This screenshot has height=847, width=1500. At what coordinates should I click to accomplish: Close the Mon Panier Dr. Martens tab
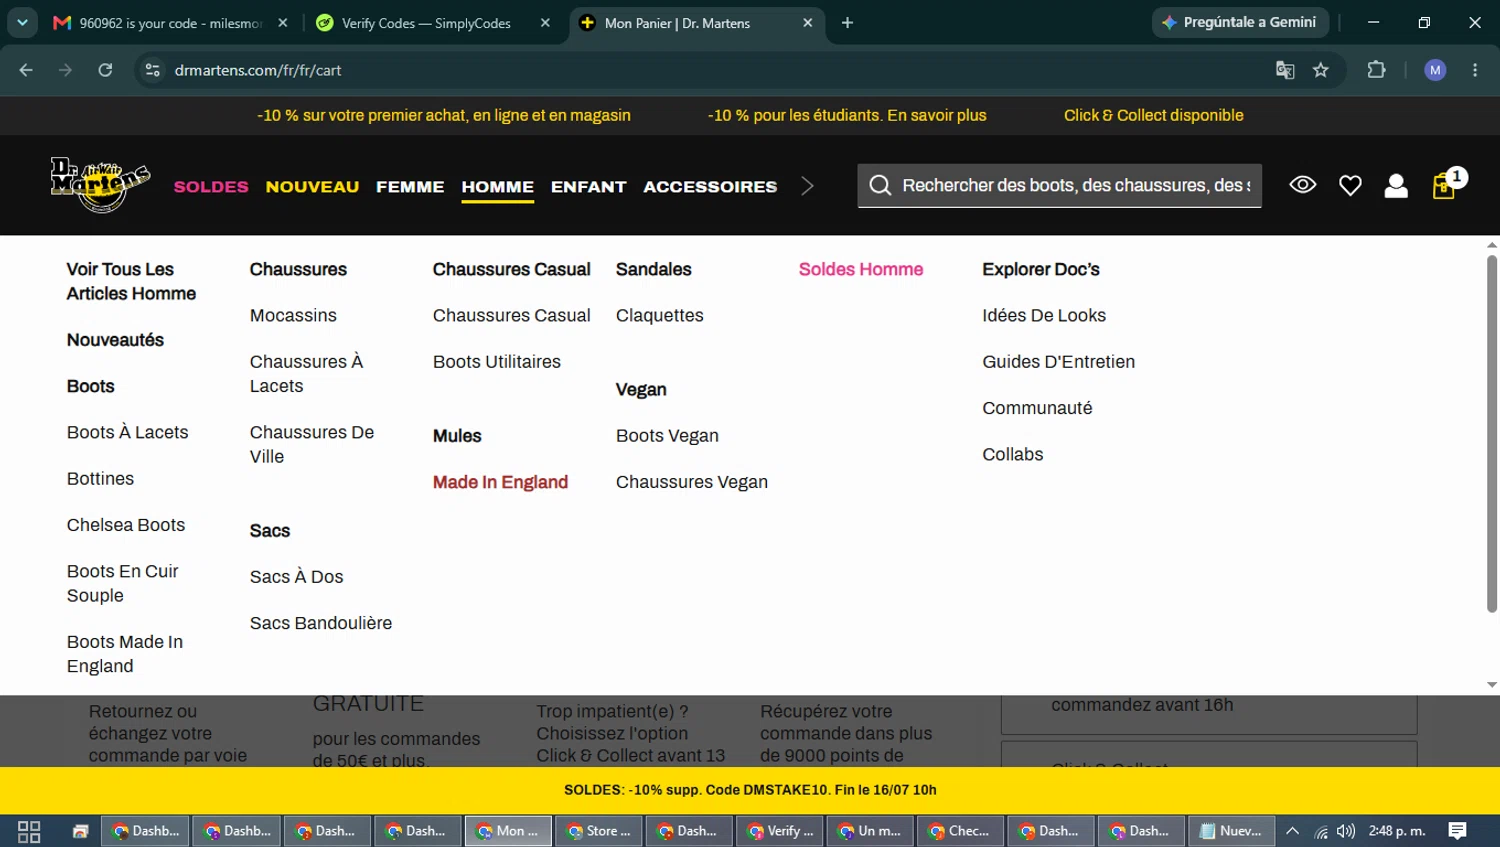[x=808, y=23]
